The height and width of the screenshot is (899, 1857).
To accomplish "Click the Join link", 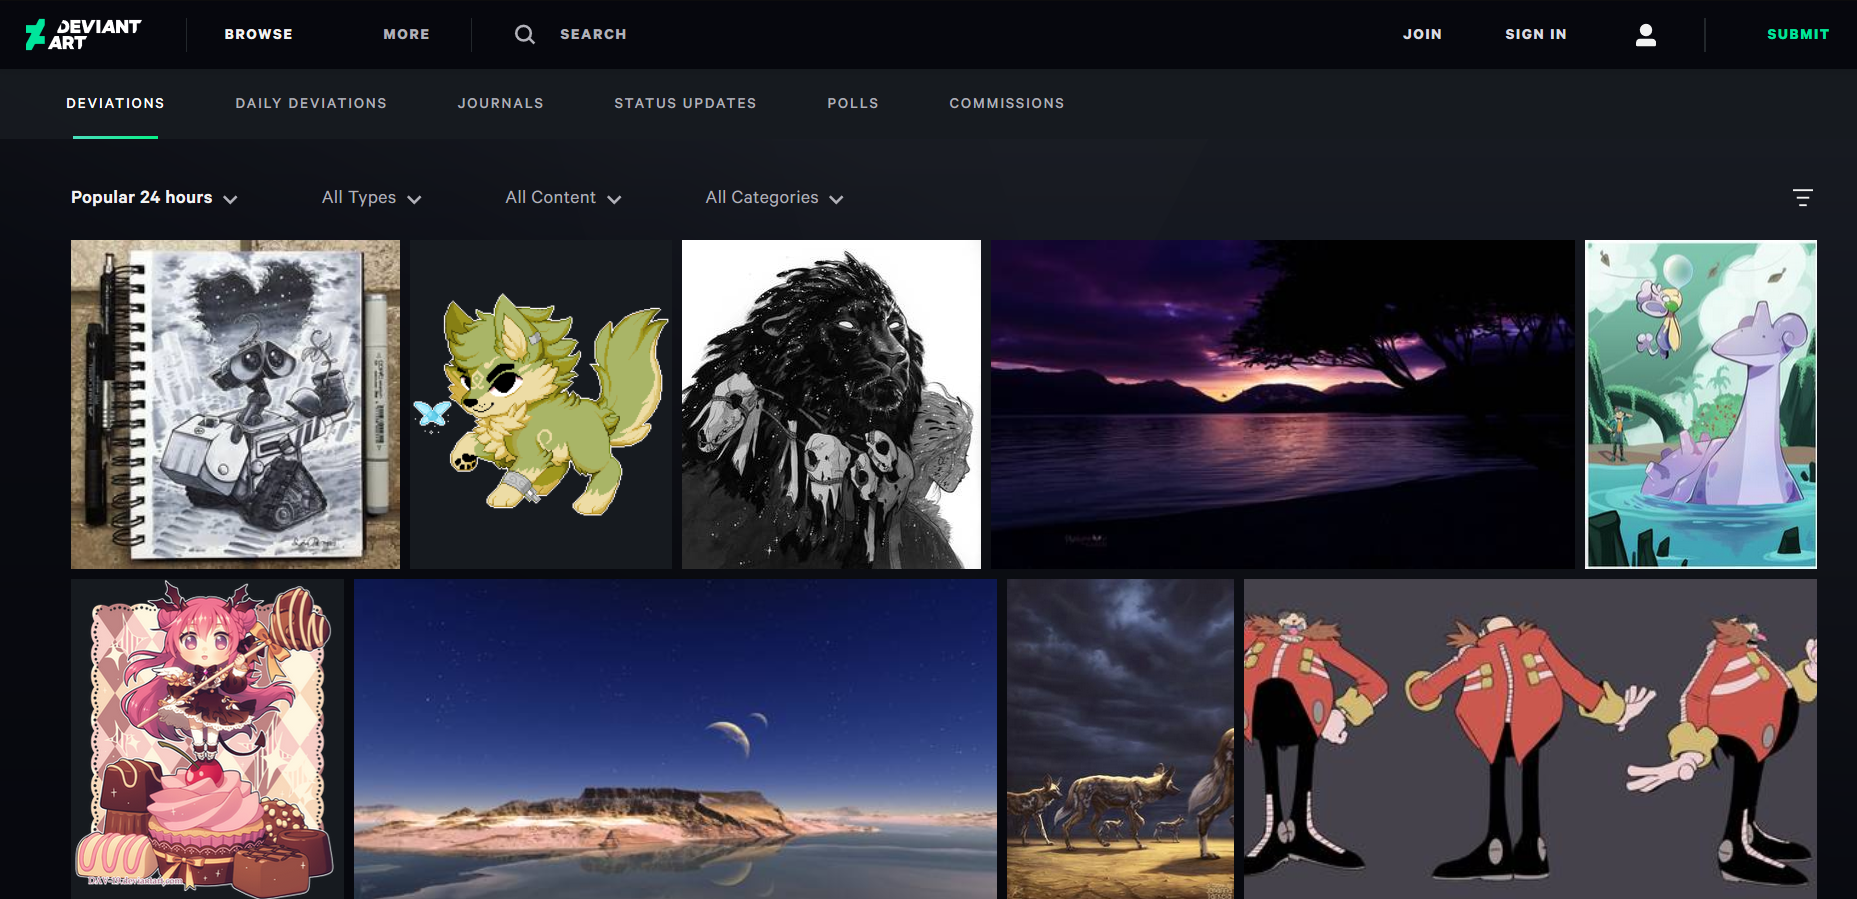I will click(1422, 34).
